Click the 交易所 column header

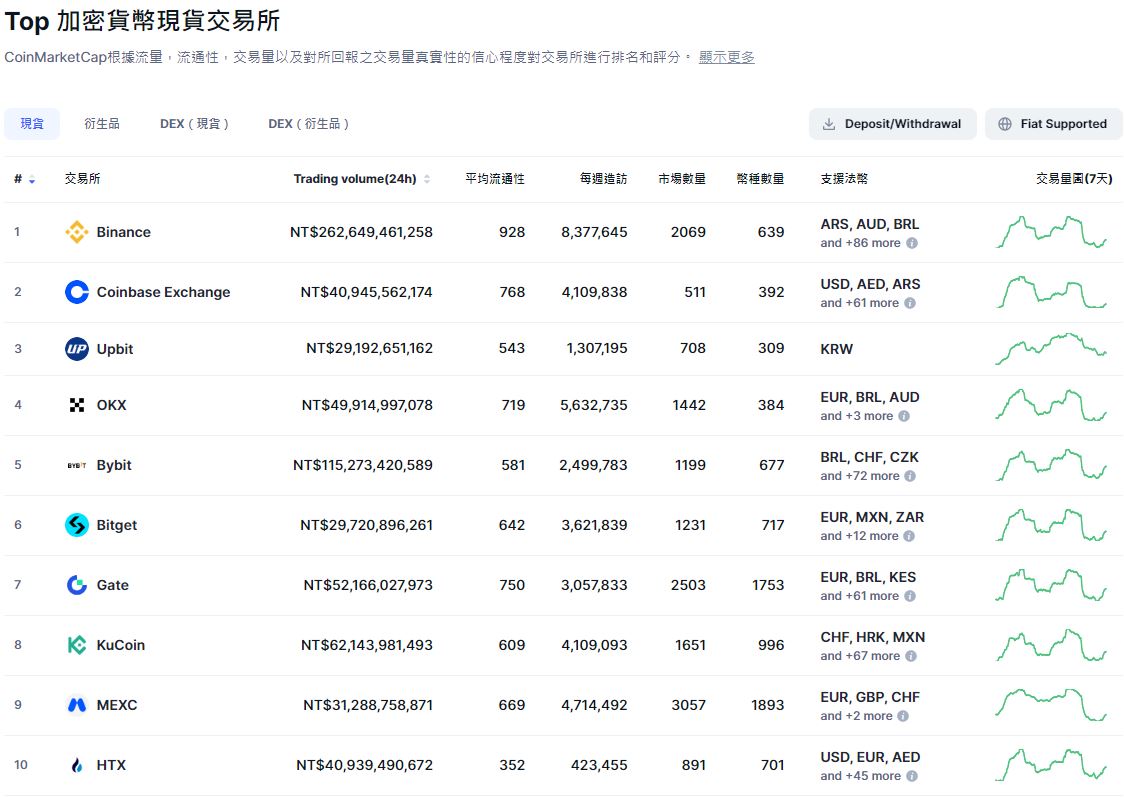[82, 179]
